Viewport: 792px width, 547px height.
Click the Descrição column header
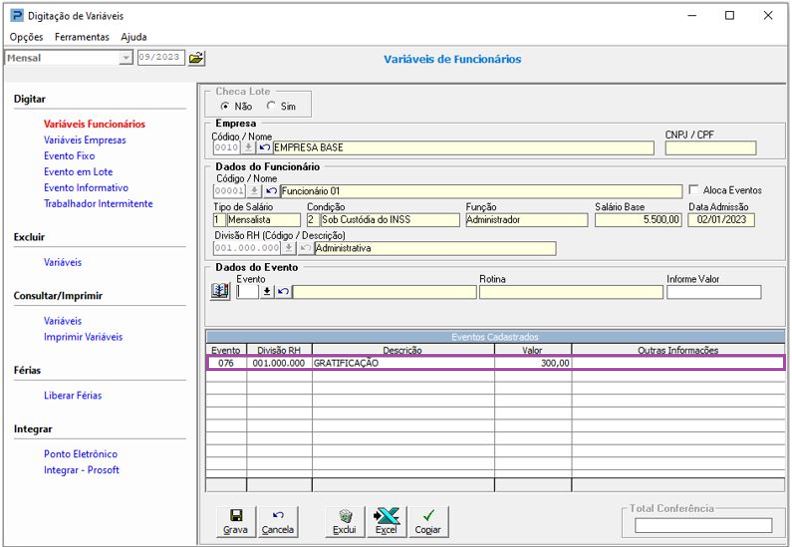[x=403, y=350]
